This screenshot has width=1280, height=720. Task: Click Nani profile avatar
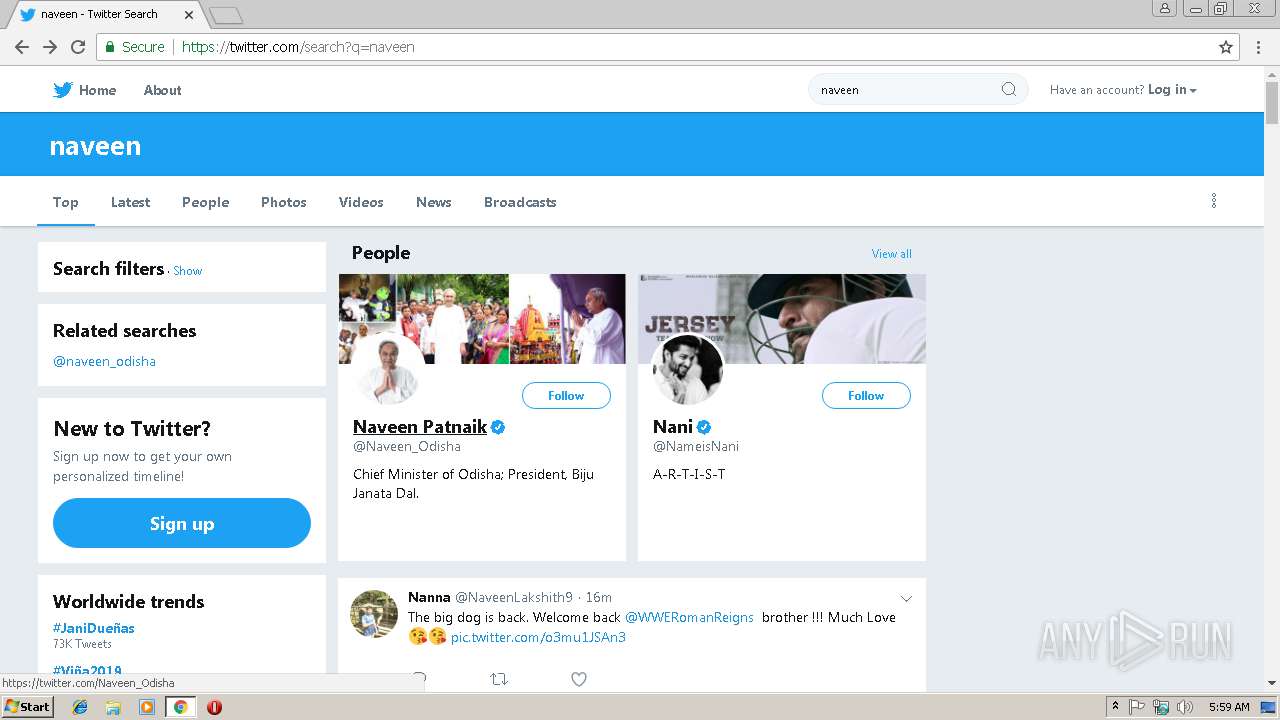click(x=688, y=369)
